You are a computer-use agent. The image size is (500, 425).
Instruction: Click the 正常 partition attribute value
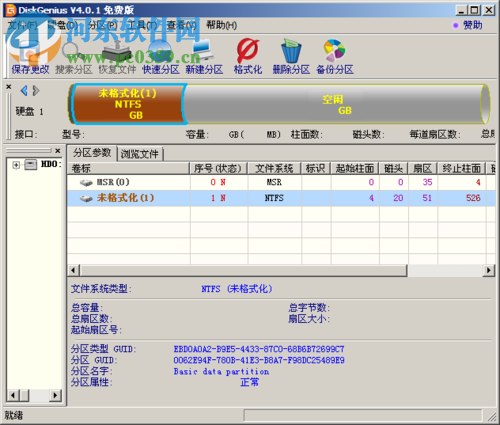[249, 382]
